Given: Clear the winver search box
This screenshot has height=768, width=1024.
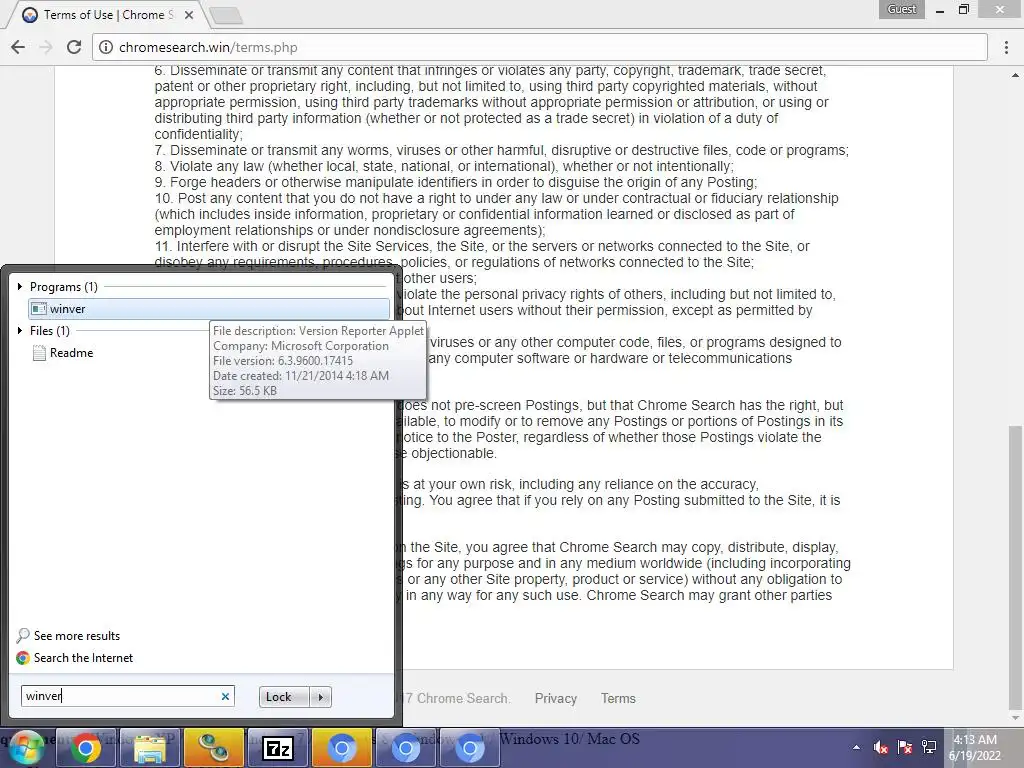Looking at the screenshot, I should click(225, 696).
